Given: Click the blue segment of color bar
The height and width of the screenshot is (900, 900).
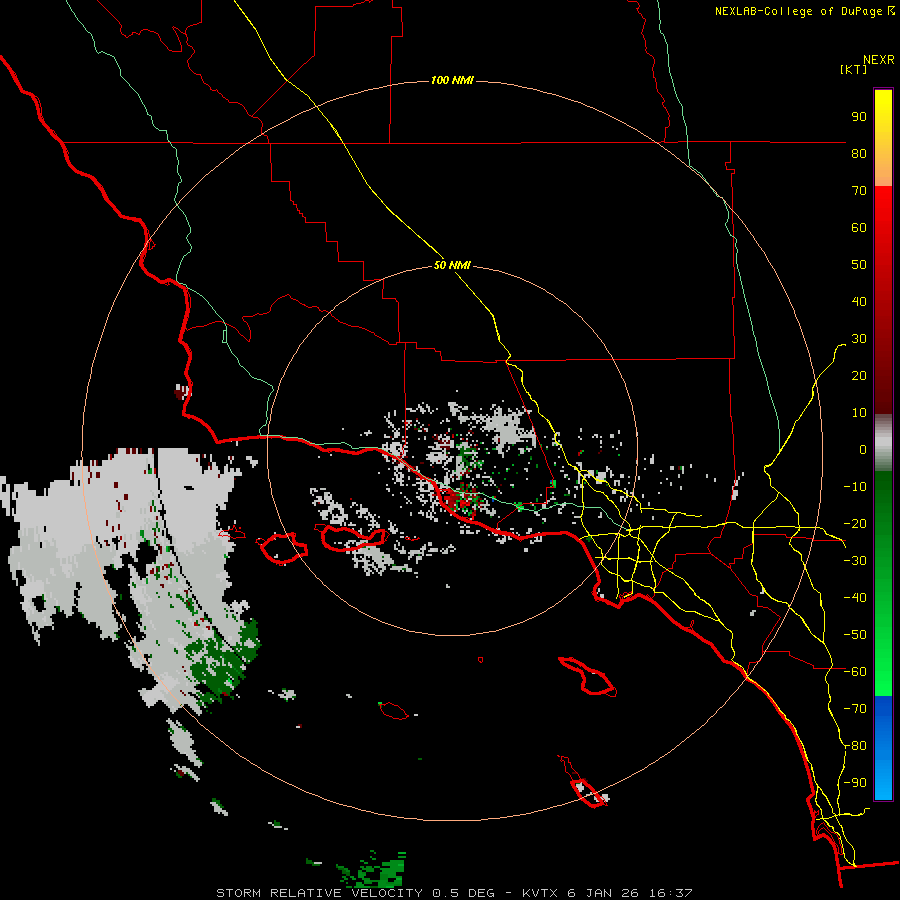Looking at the screenshot, I should point(883,747).
